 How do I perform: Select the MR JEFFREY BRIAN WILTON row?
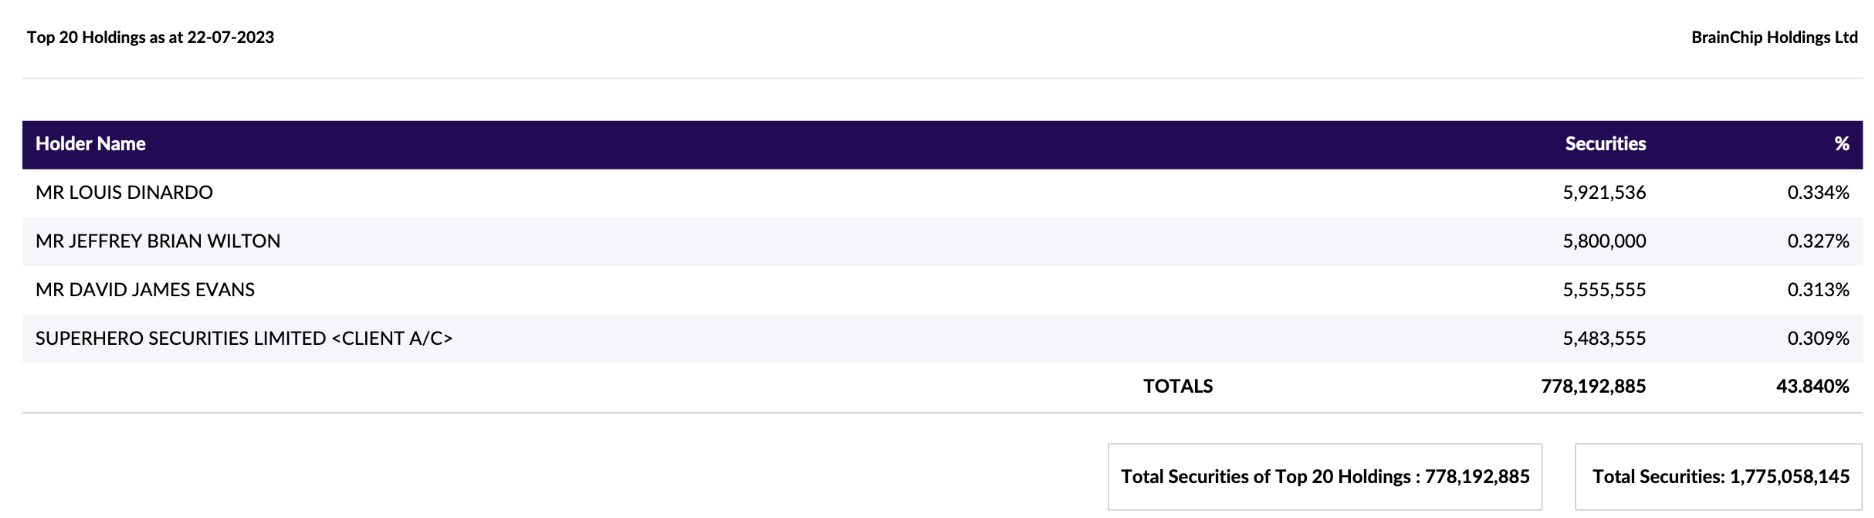click(942, 241)
